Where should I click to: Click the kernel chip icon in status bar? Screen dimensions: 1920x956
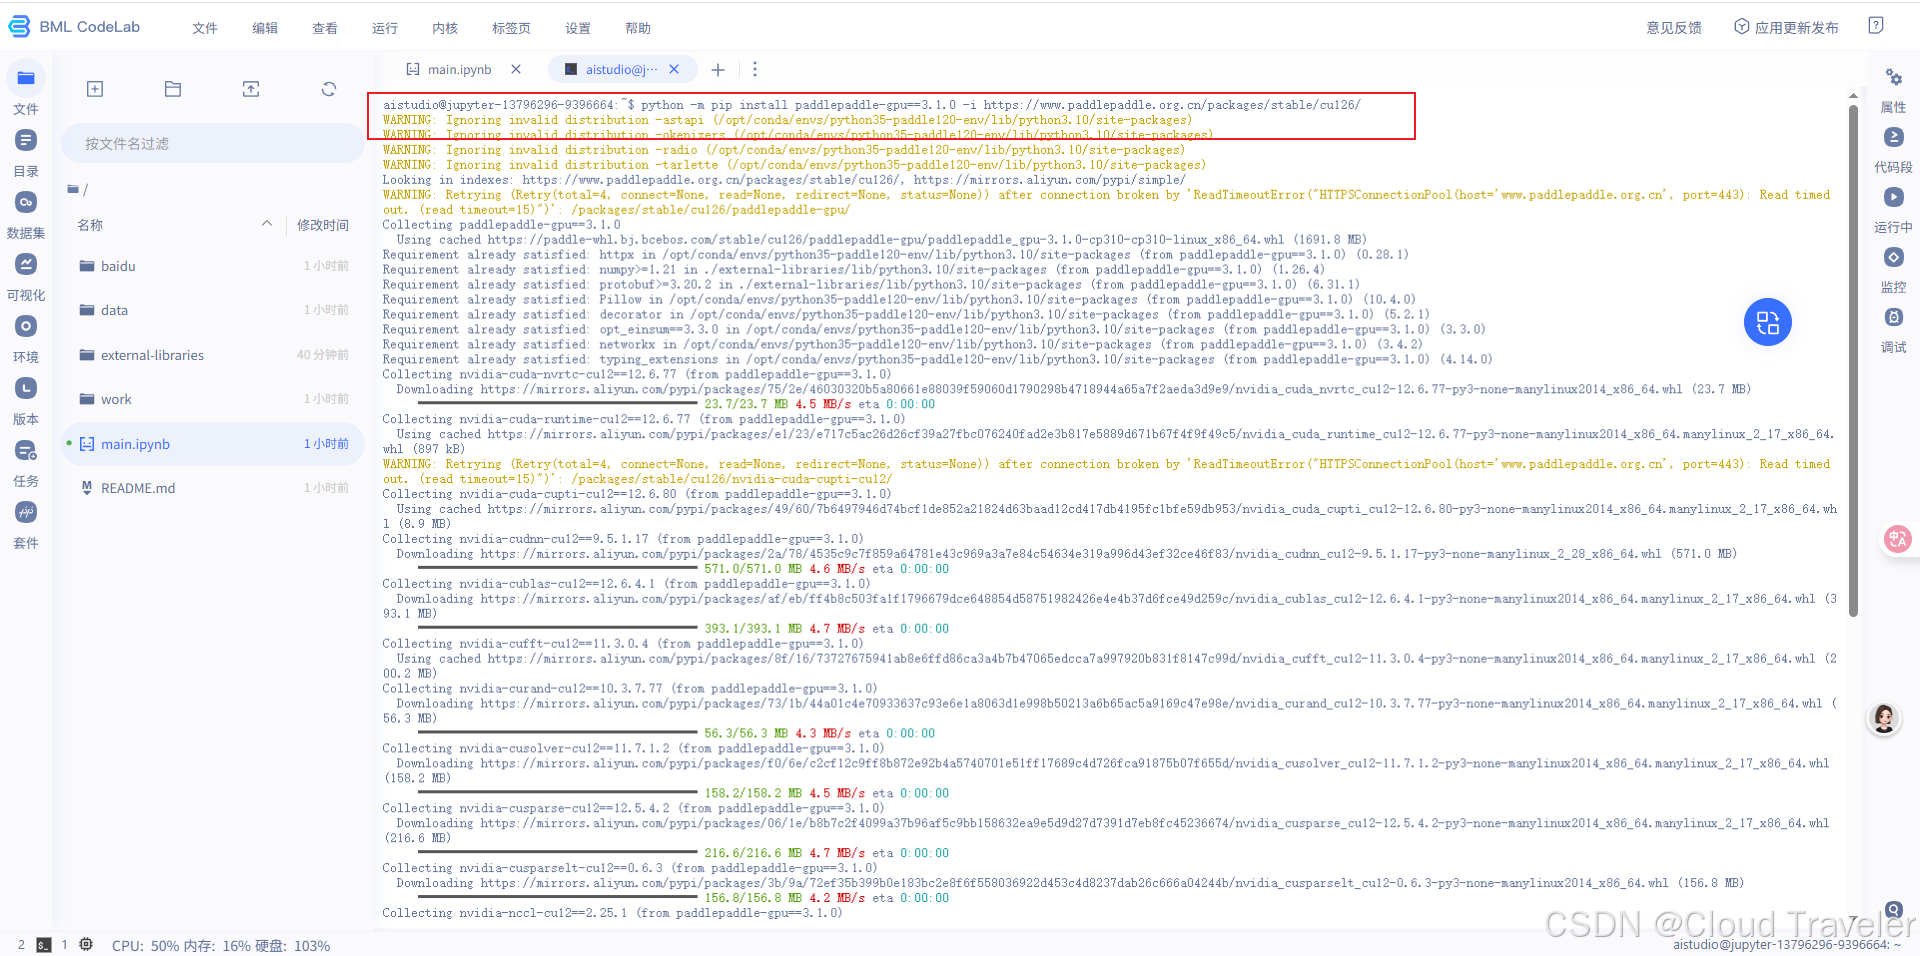(86, 944)
